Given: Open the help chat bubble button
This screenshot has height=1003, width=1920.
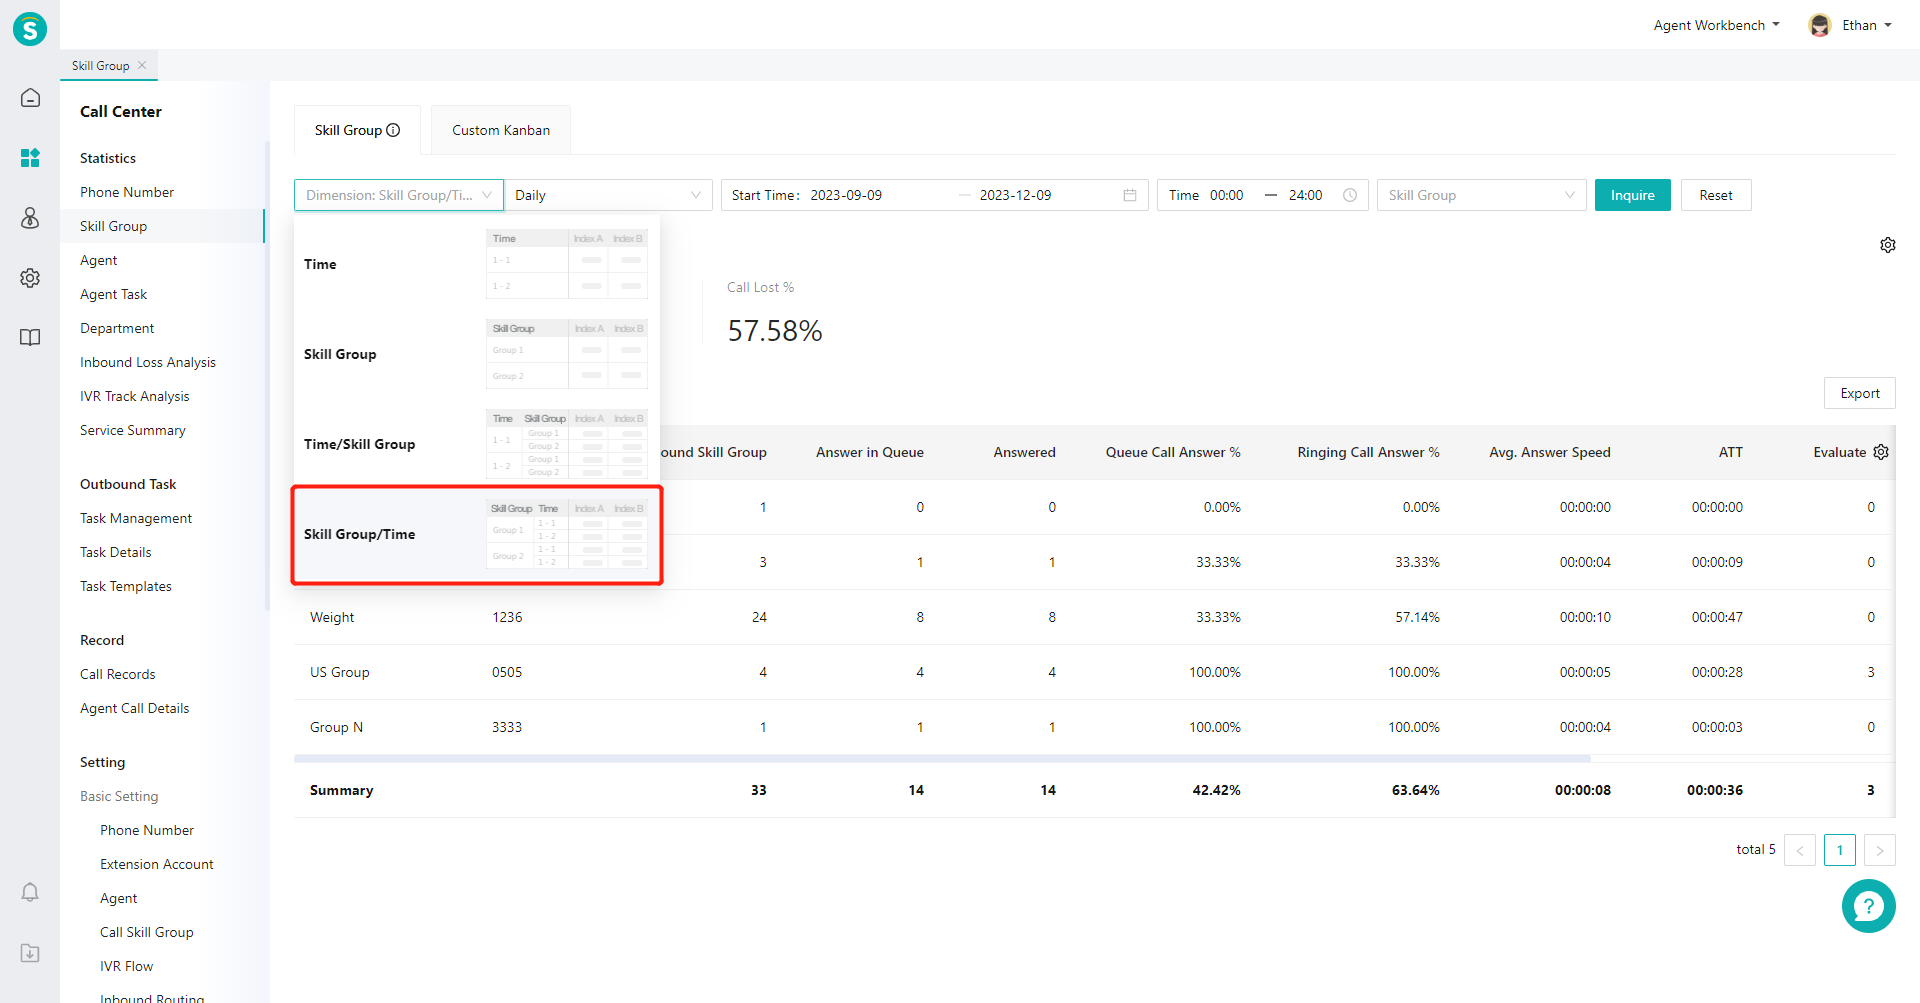Looking at the screenshot, I should pos(1868,906).
